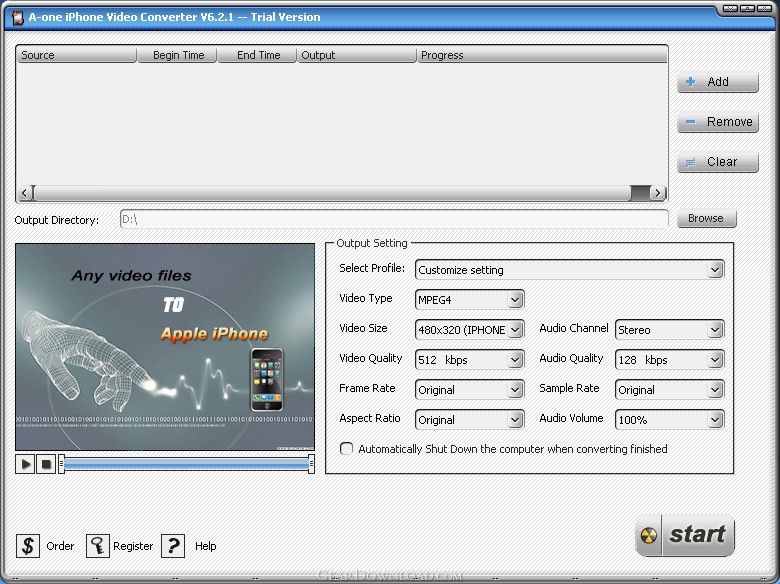
Task: Click the radiation icon on the start button
Action: [x=649, y=535]
